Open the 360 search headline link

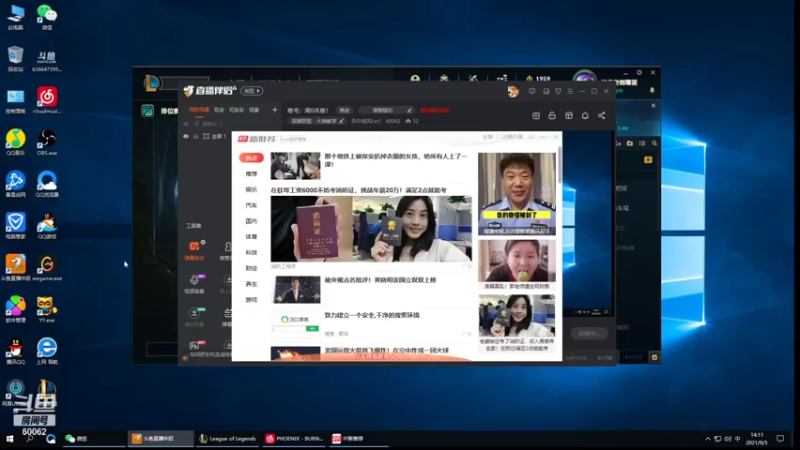tap(372, 315)
